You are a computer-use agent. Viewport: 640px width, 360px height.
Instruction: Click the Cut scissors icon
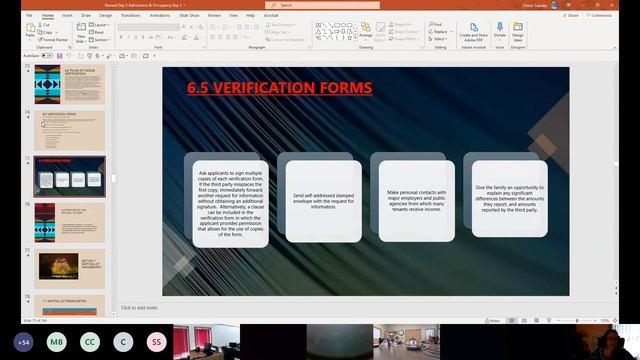40,25
